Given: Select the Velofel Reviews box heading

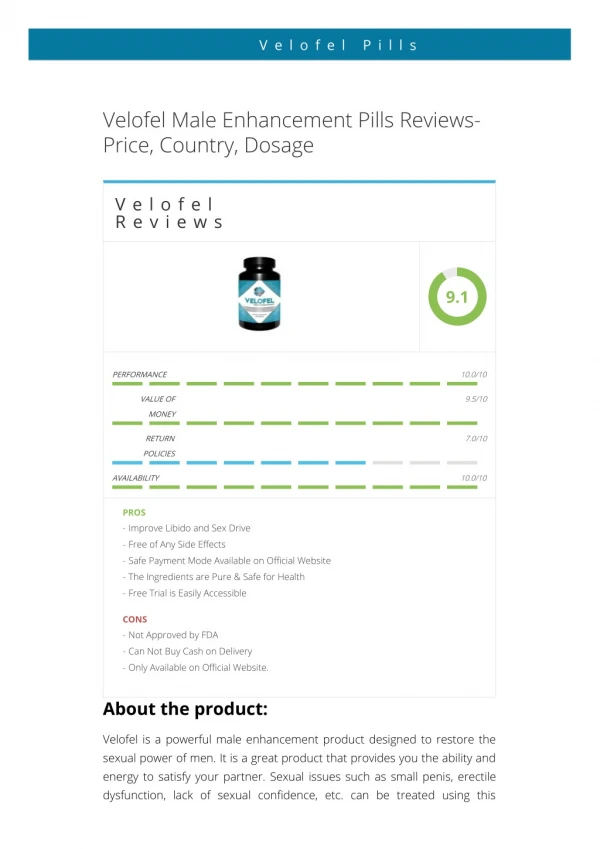Looking at the screenshot, I should (169, 213).
